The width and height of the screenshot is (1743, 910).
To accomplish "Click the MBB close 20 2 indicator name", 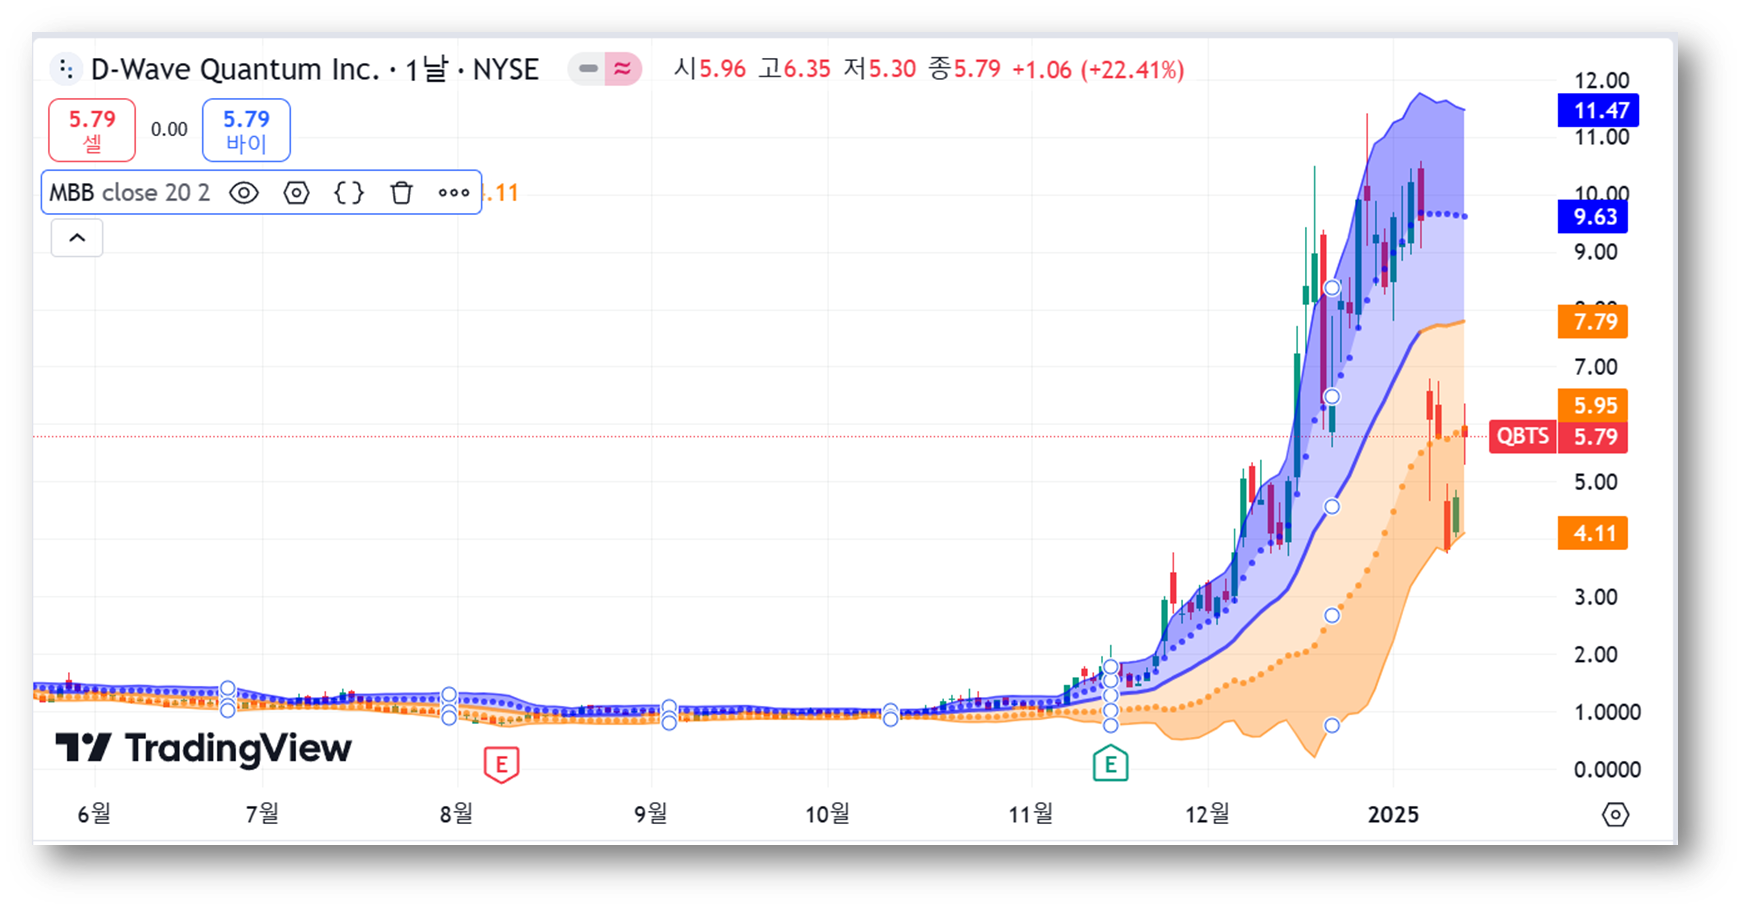I will point(130,193).
